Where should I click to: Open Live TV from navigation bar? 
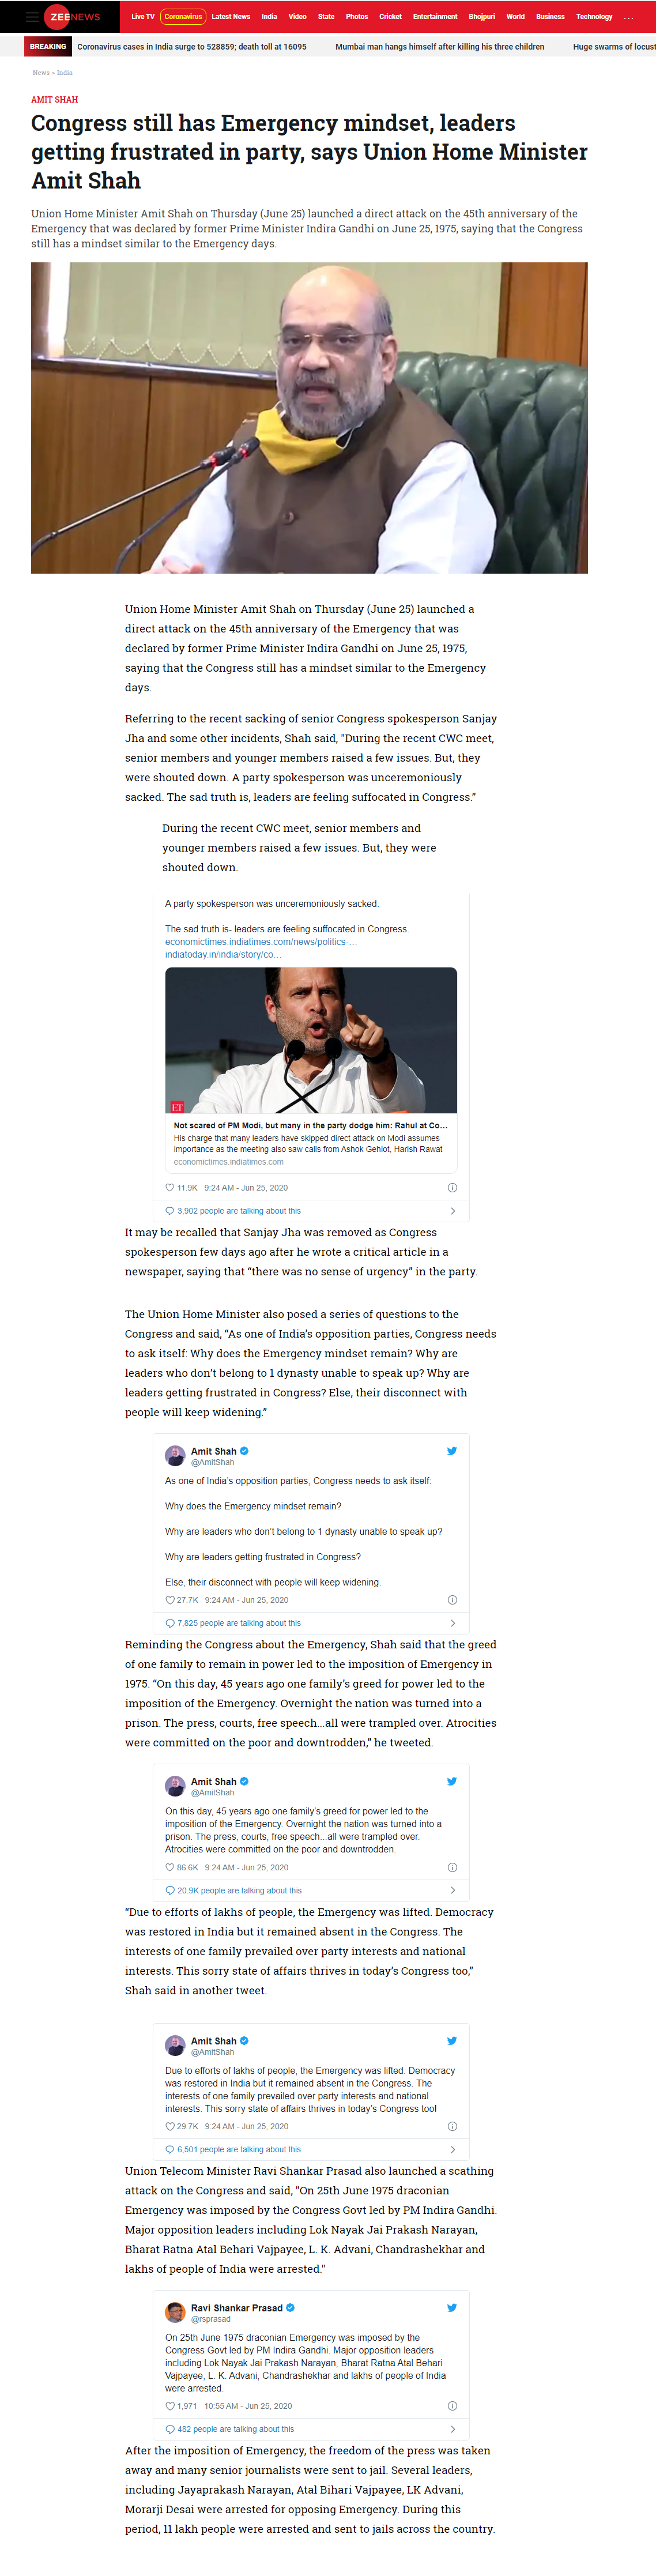click(x=143, y=17)
